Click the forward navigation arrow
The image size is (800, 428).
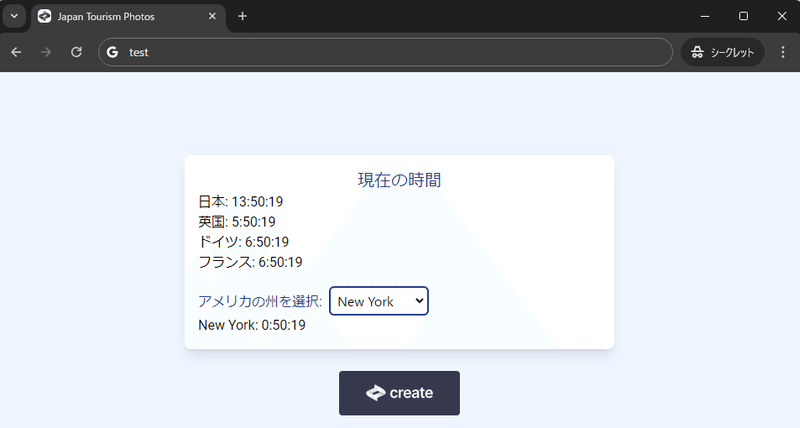(x=46, y=52)
